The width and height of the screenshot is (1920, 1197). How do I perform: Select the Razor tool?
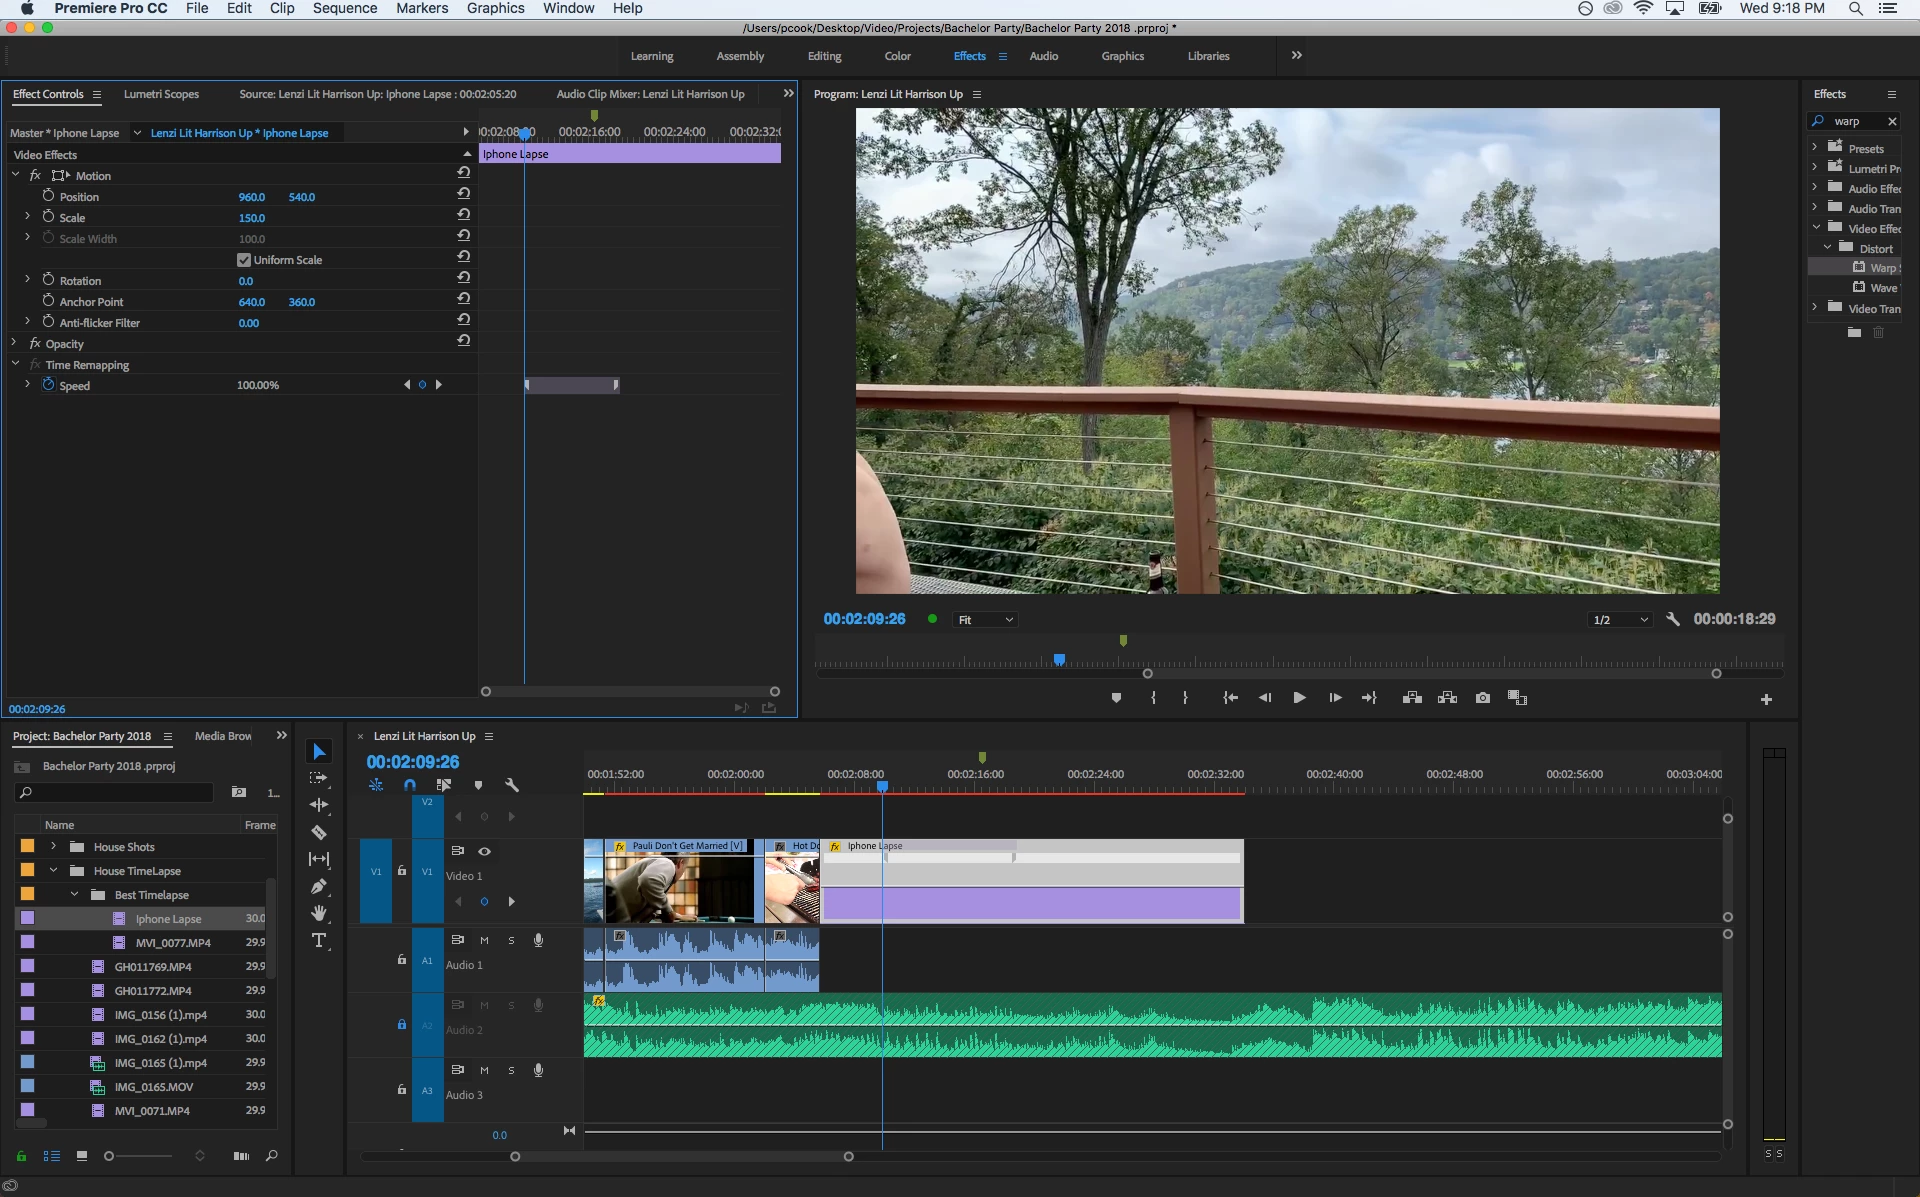[x=319, y=832]
